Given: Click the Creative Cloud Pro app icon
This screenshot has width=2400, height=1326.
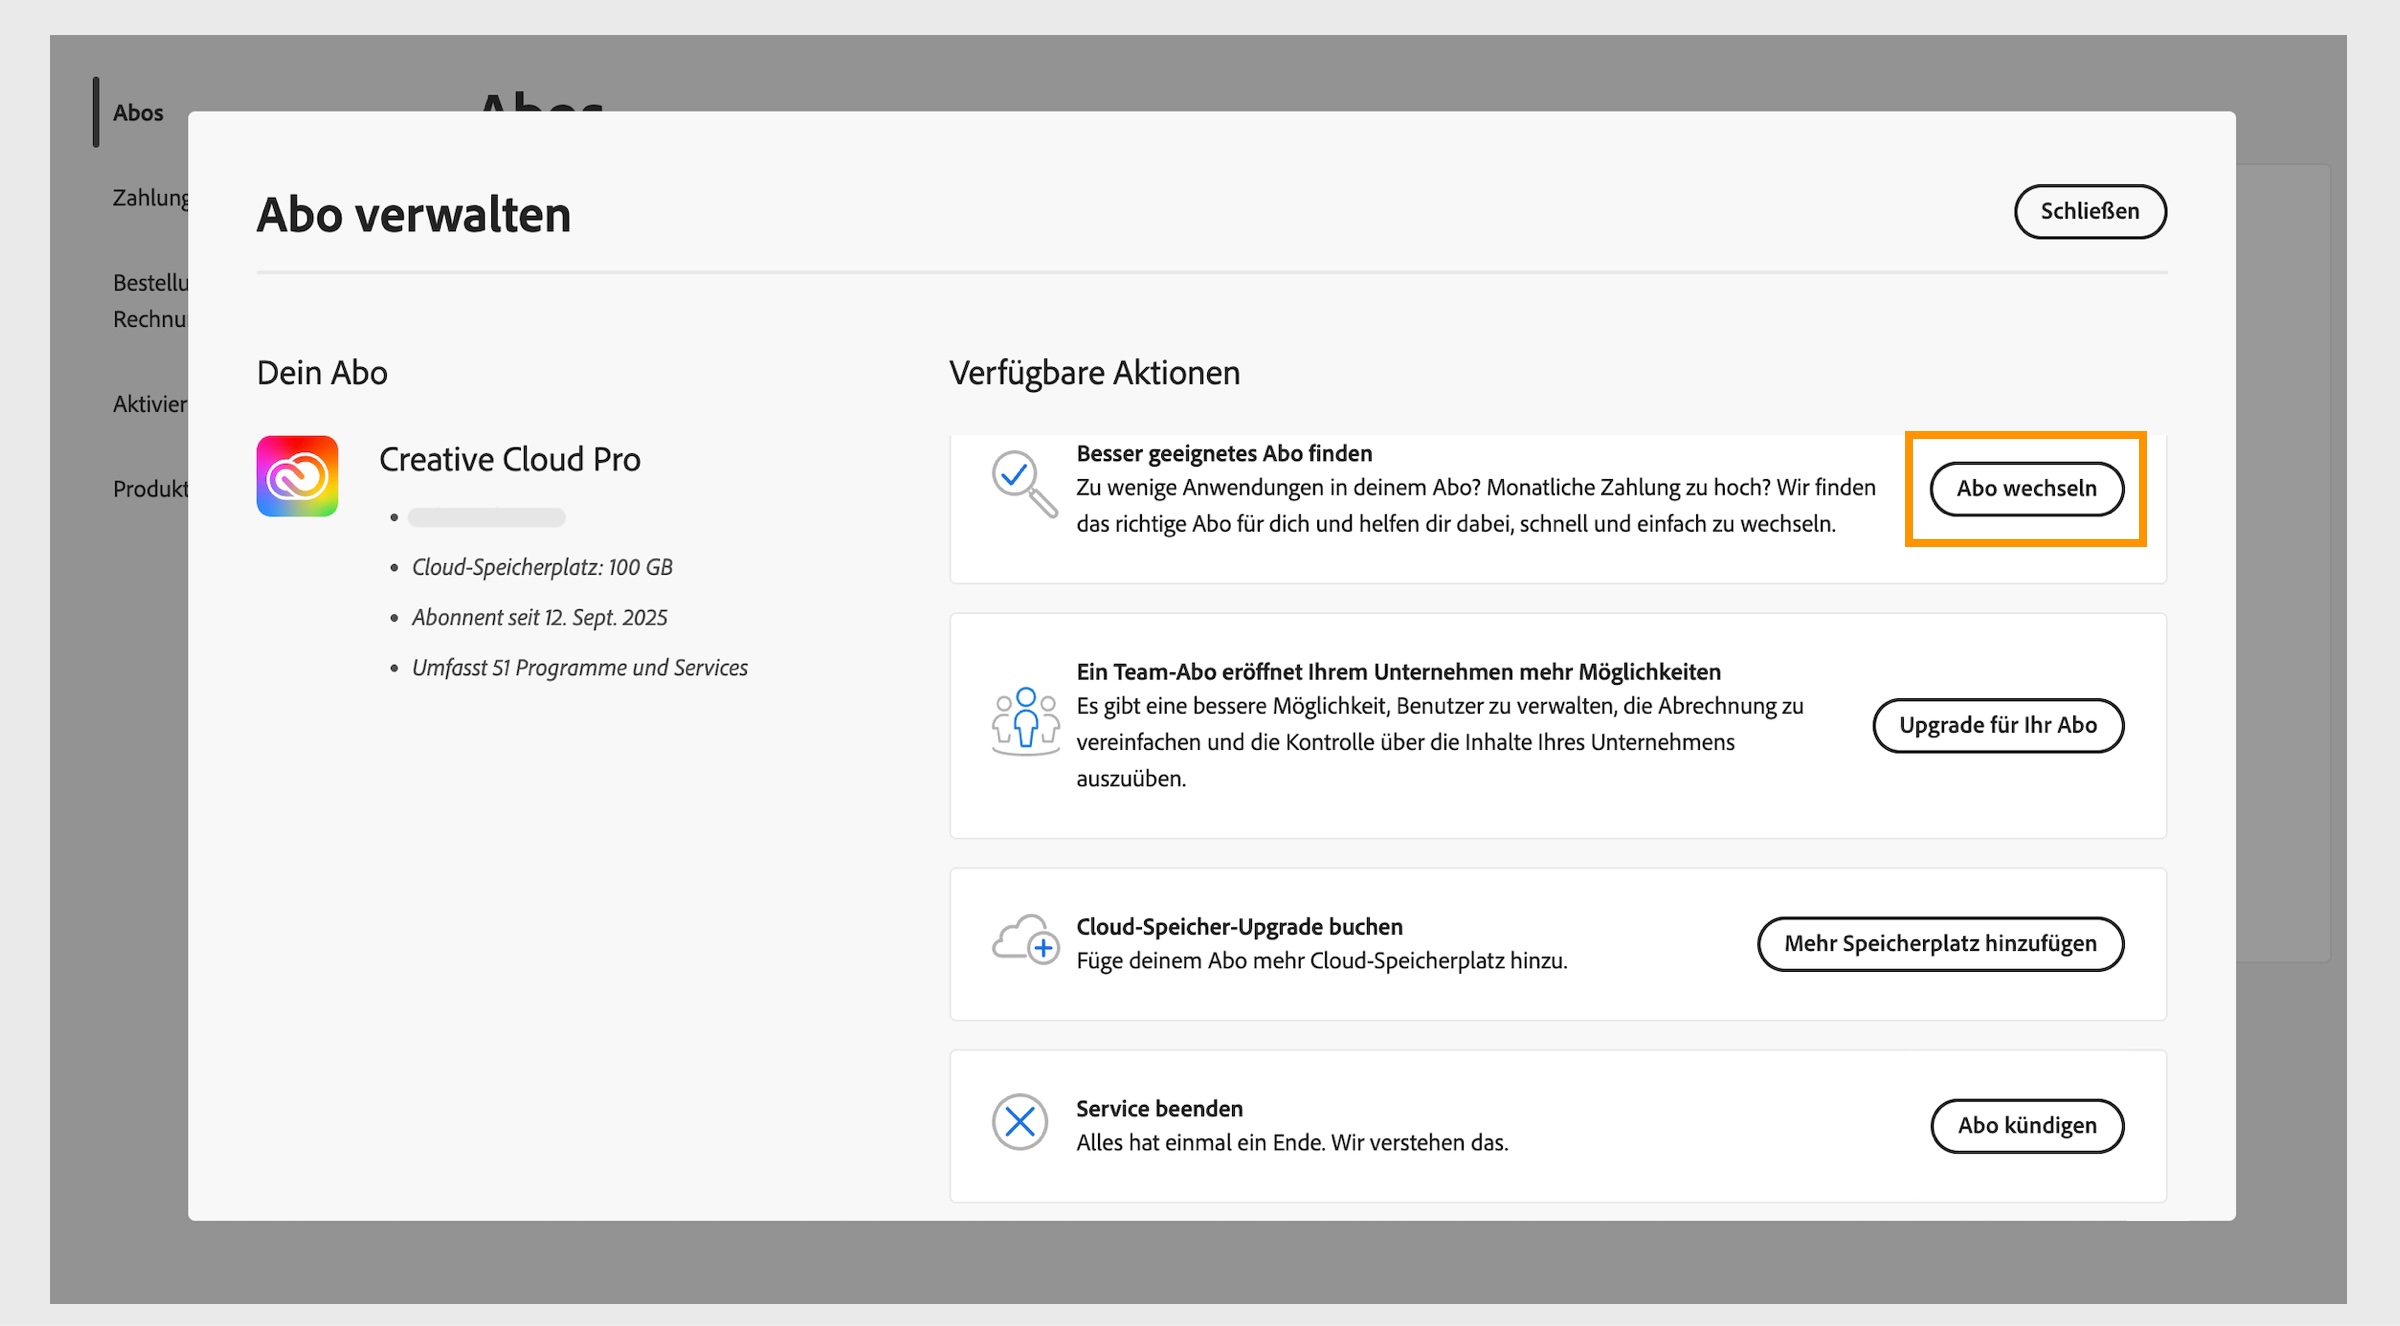Looking at the screenshot, I should [x=297, y=476].
